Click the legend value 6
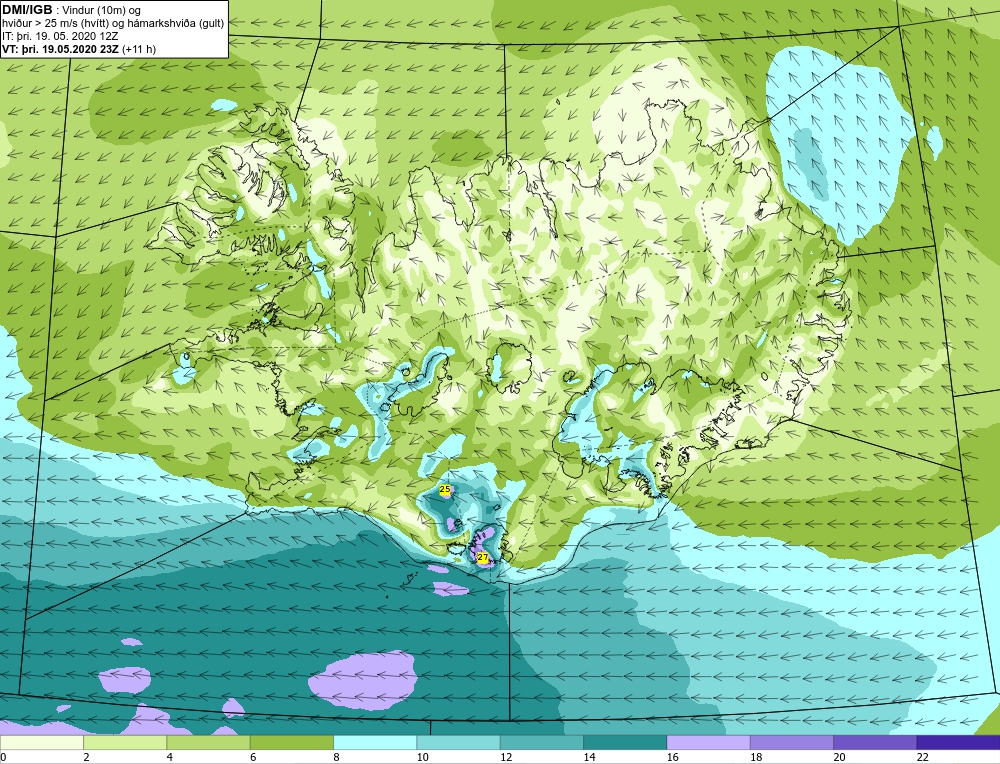The height and width of the screenshot is (764, 1000). (253, 757)
